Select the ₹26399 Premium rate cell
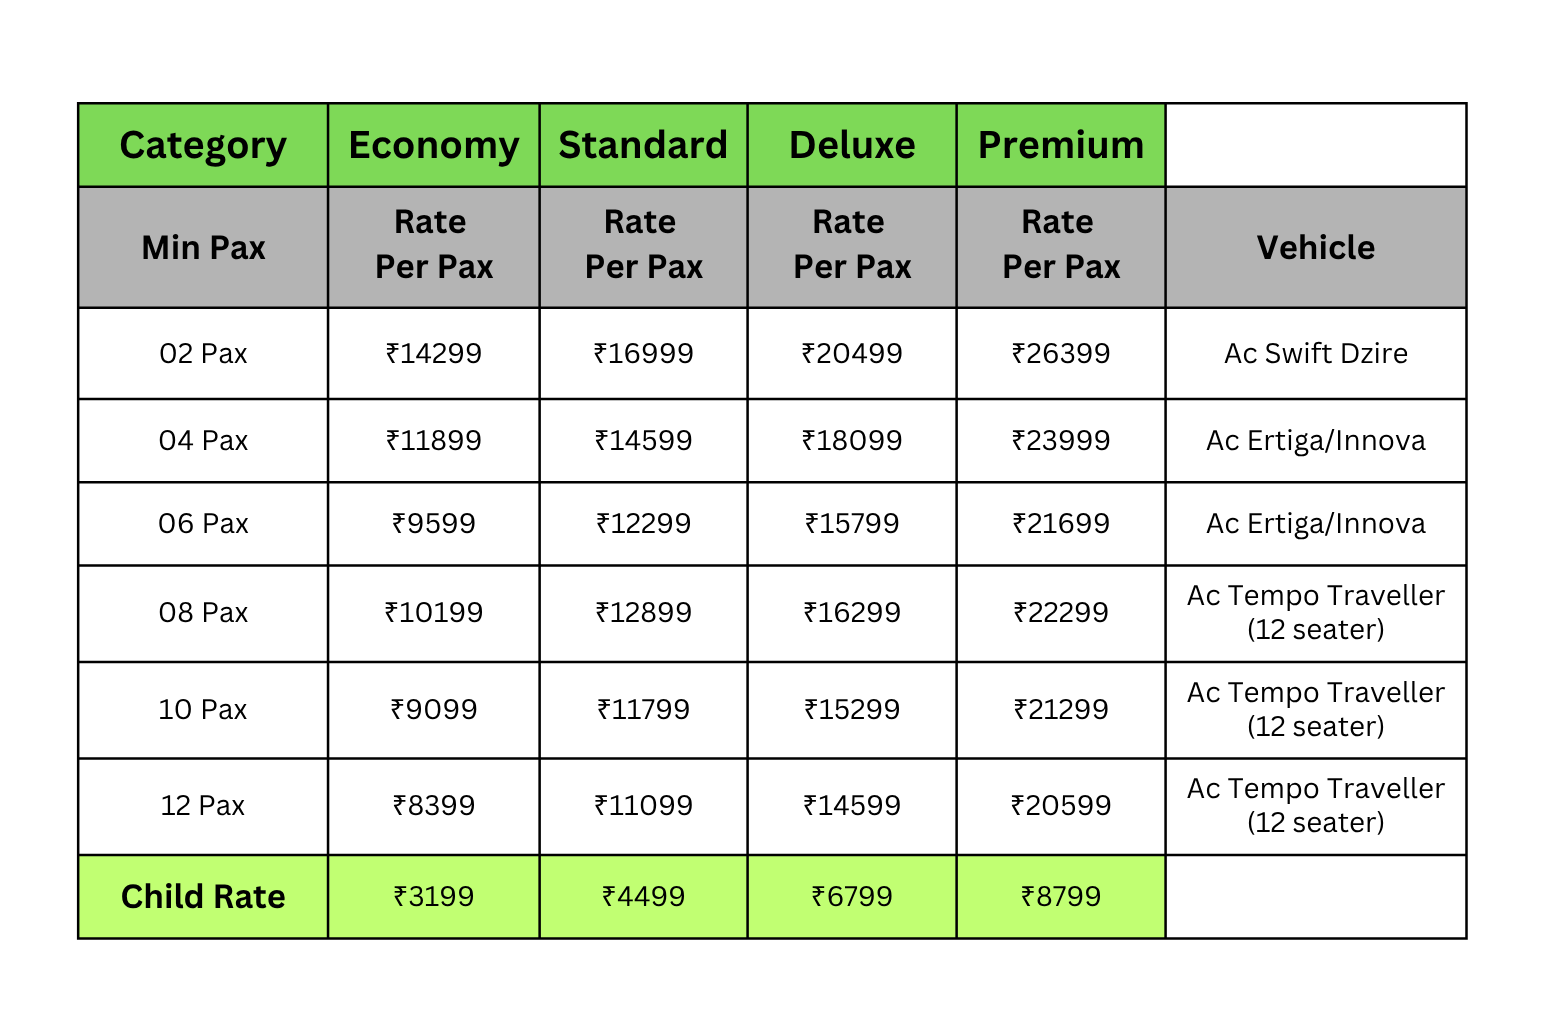Screen dimensions: 1545x1030 (x=1061, y=353)
